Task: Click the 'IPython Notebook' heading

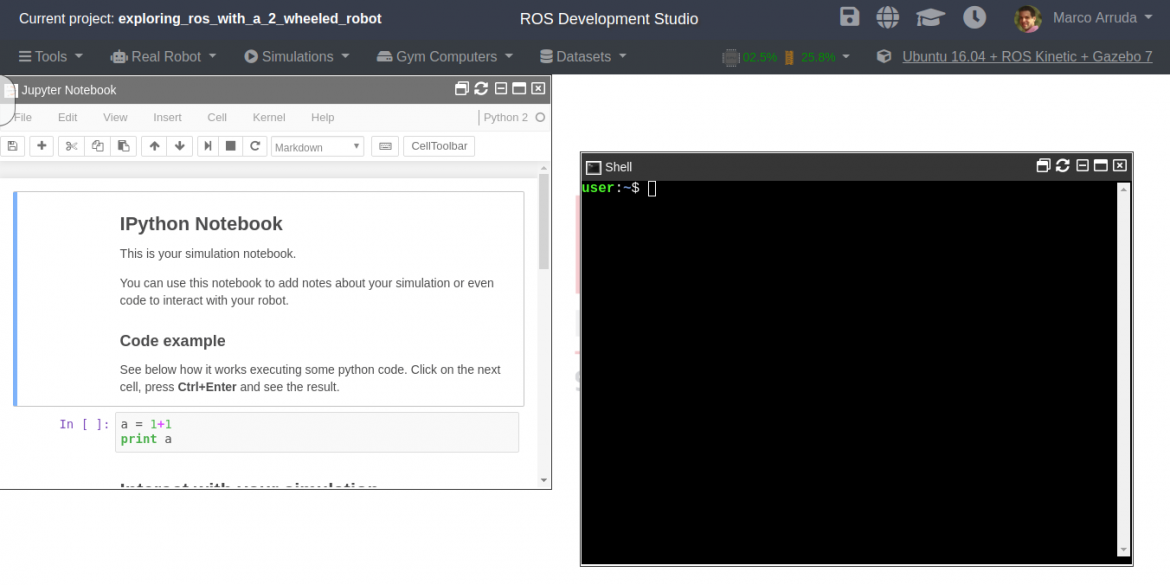Action: (x=201, y=224)
